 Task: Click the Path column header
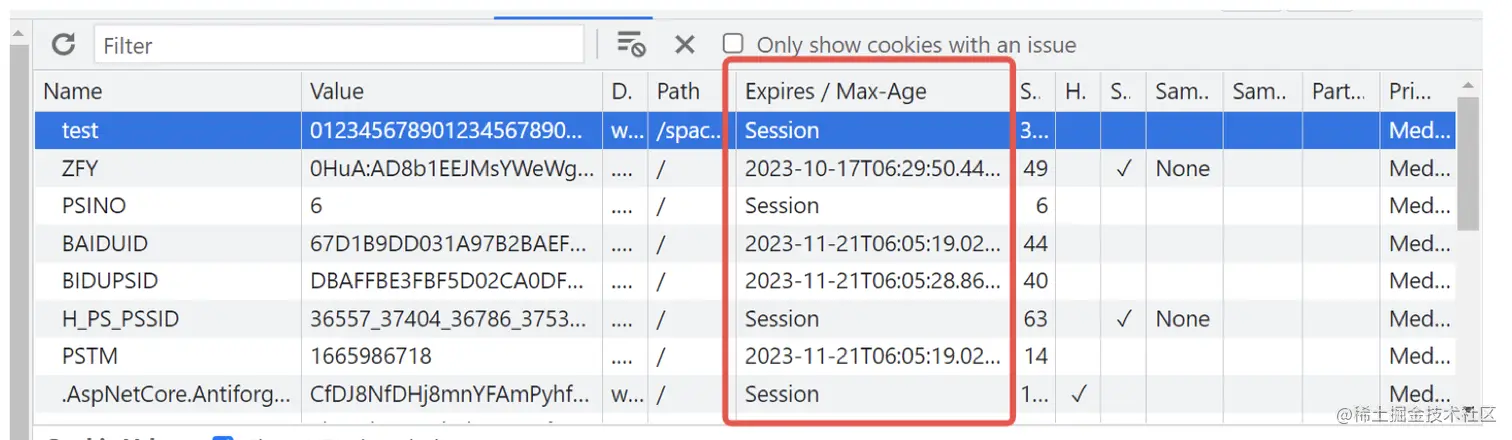click(678, 91)
